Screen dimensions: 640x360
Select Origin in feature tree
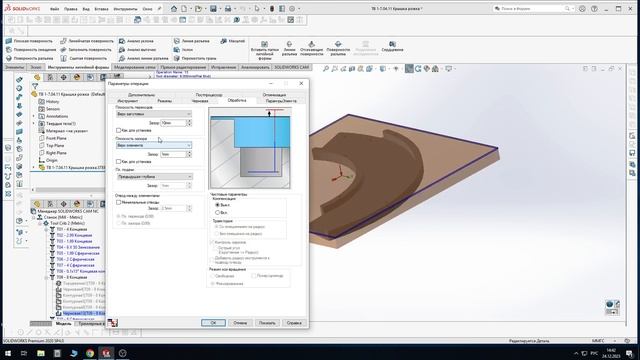52,160
